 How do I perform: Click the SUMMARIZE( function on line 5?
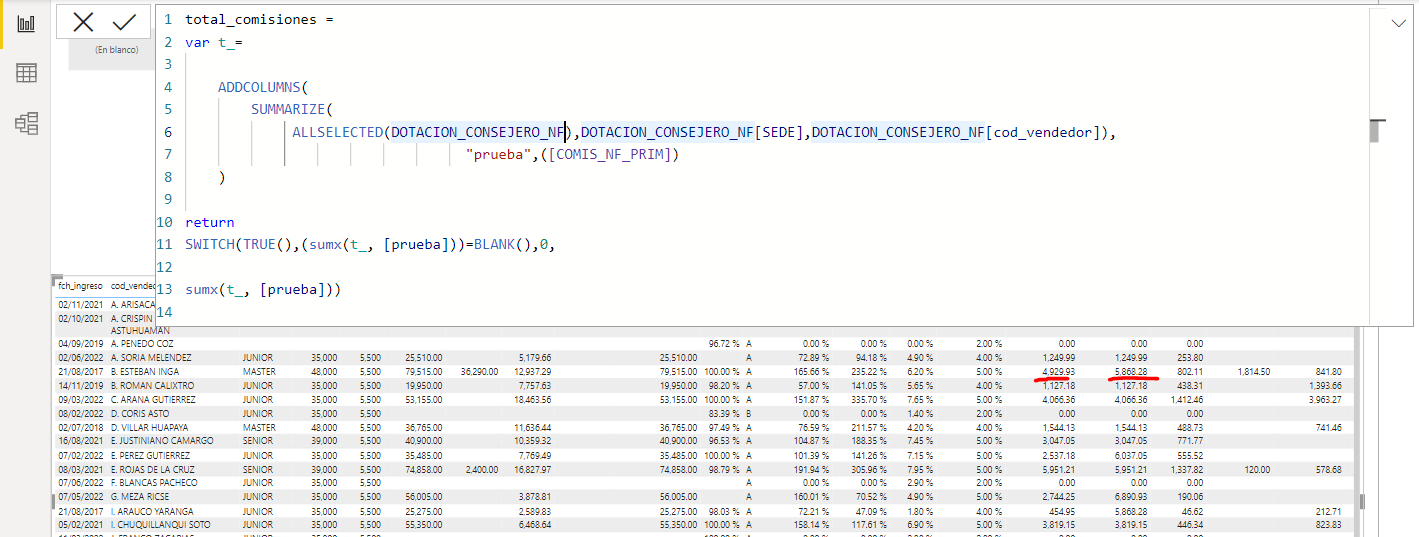291,109
